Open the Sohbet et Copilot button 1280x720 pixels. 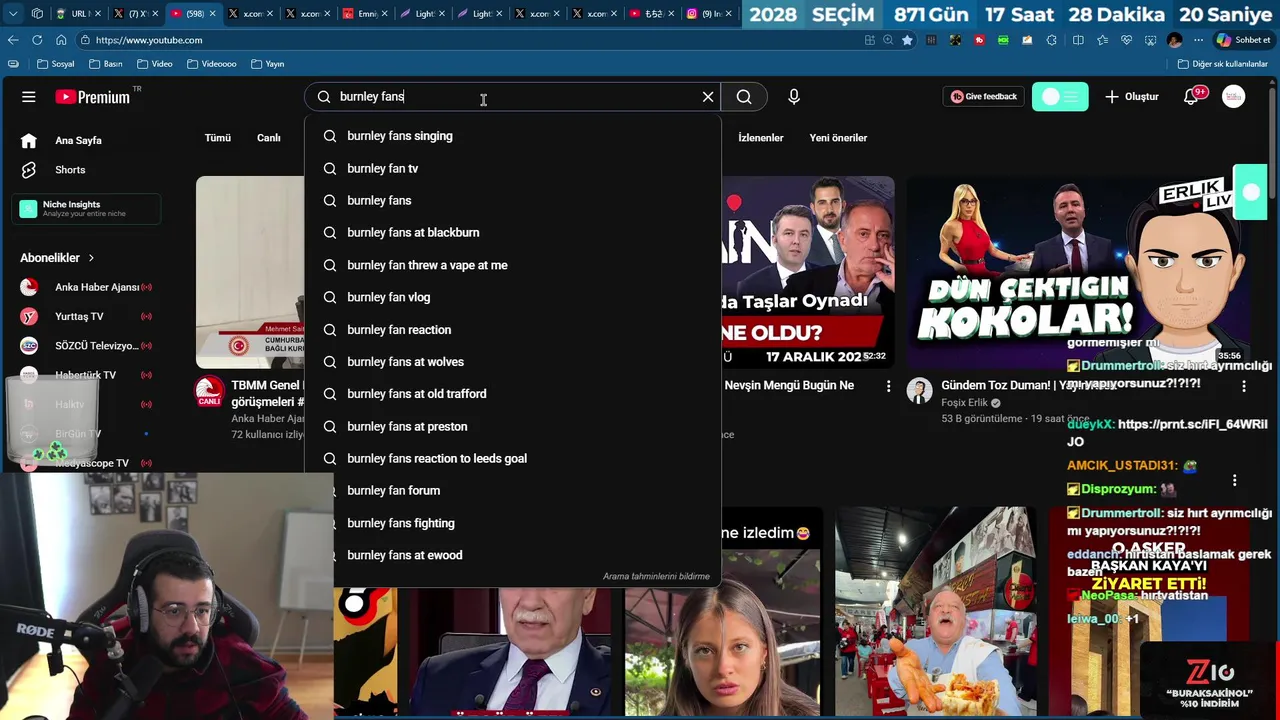coord(1243,40)
